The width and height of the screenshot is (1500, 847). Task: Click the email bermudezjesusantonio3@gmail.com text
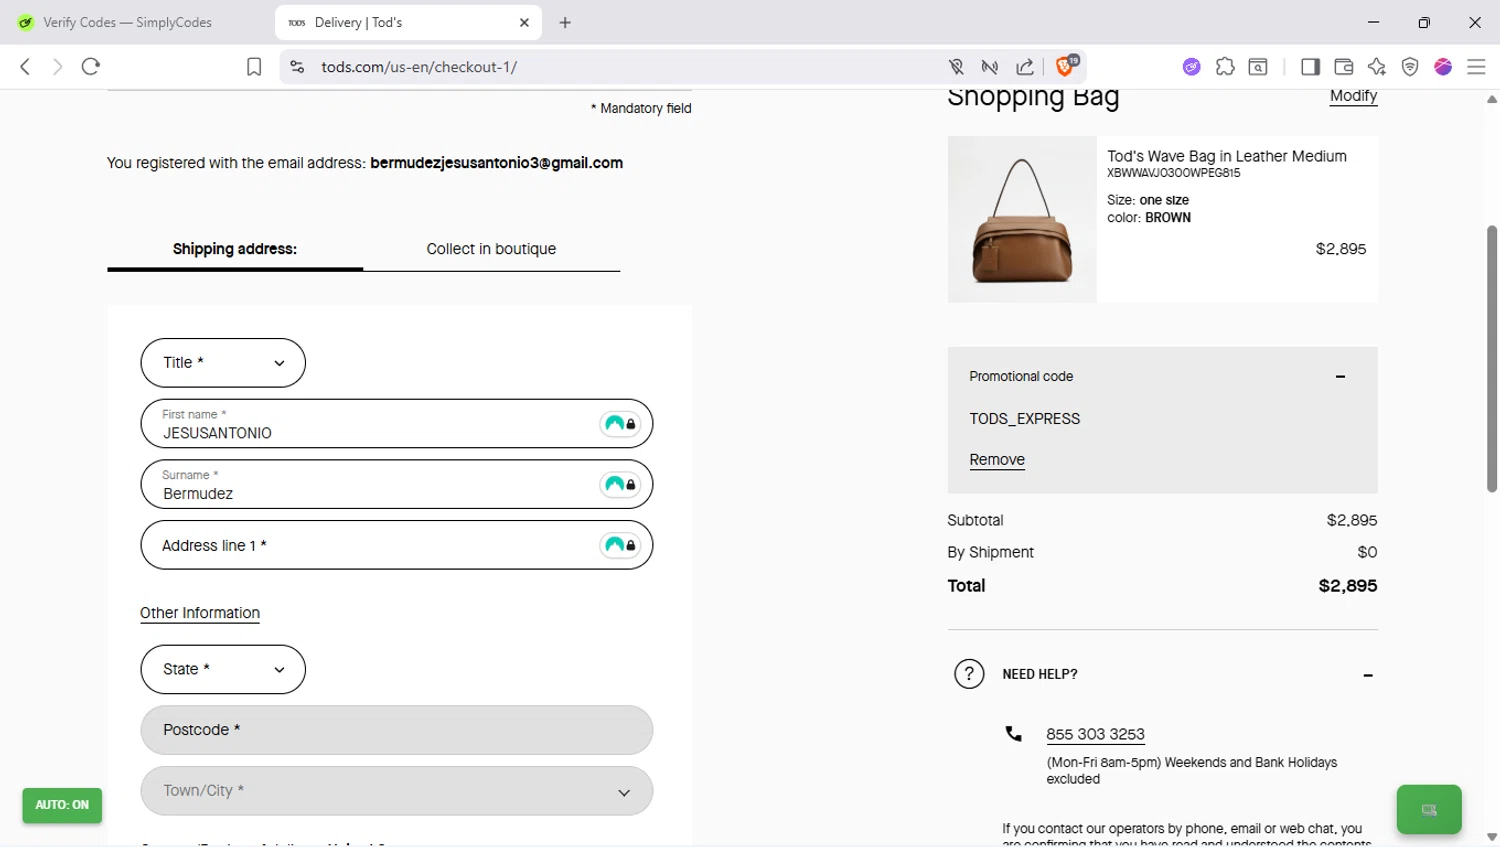click(497, 163)
